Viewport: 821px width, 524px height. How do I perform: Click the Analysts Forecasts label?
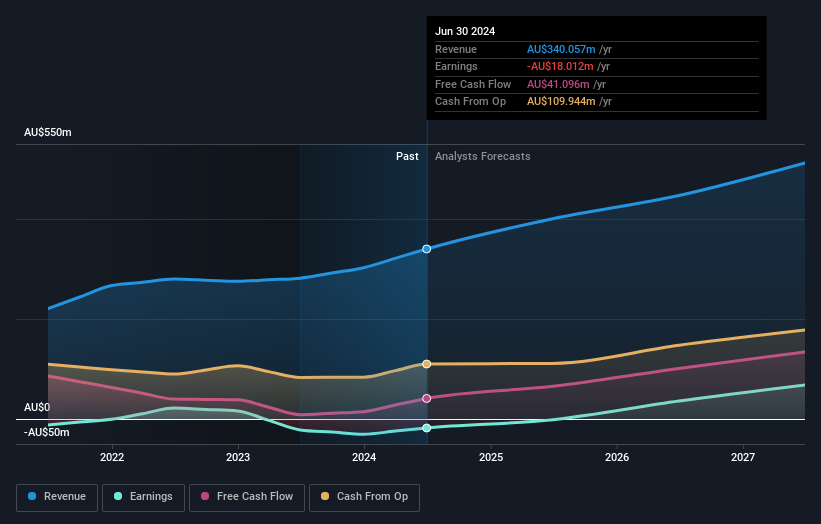click(483, 156)
